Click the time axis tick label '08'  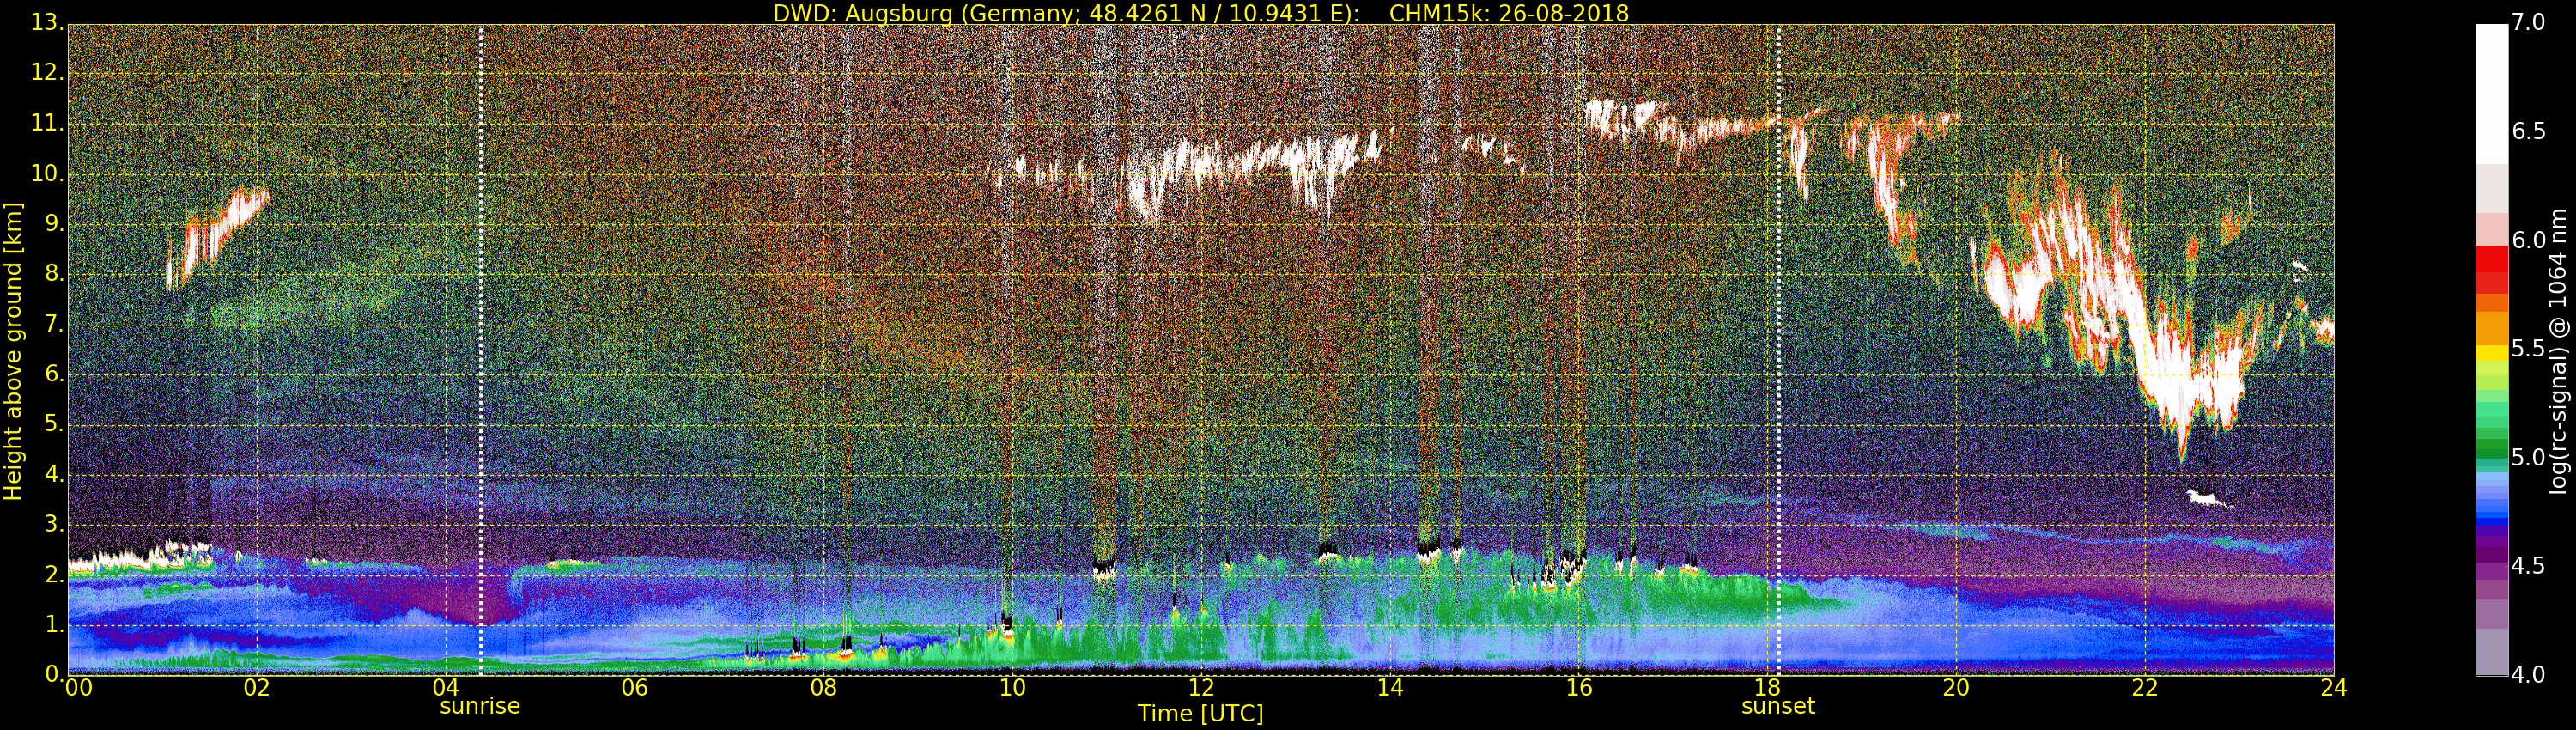tap(823, 688)
